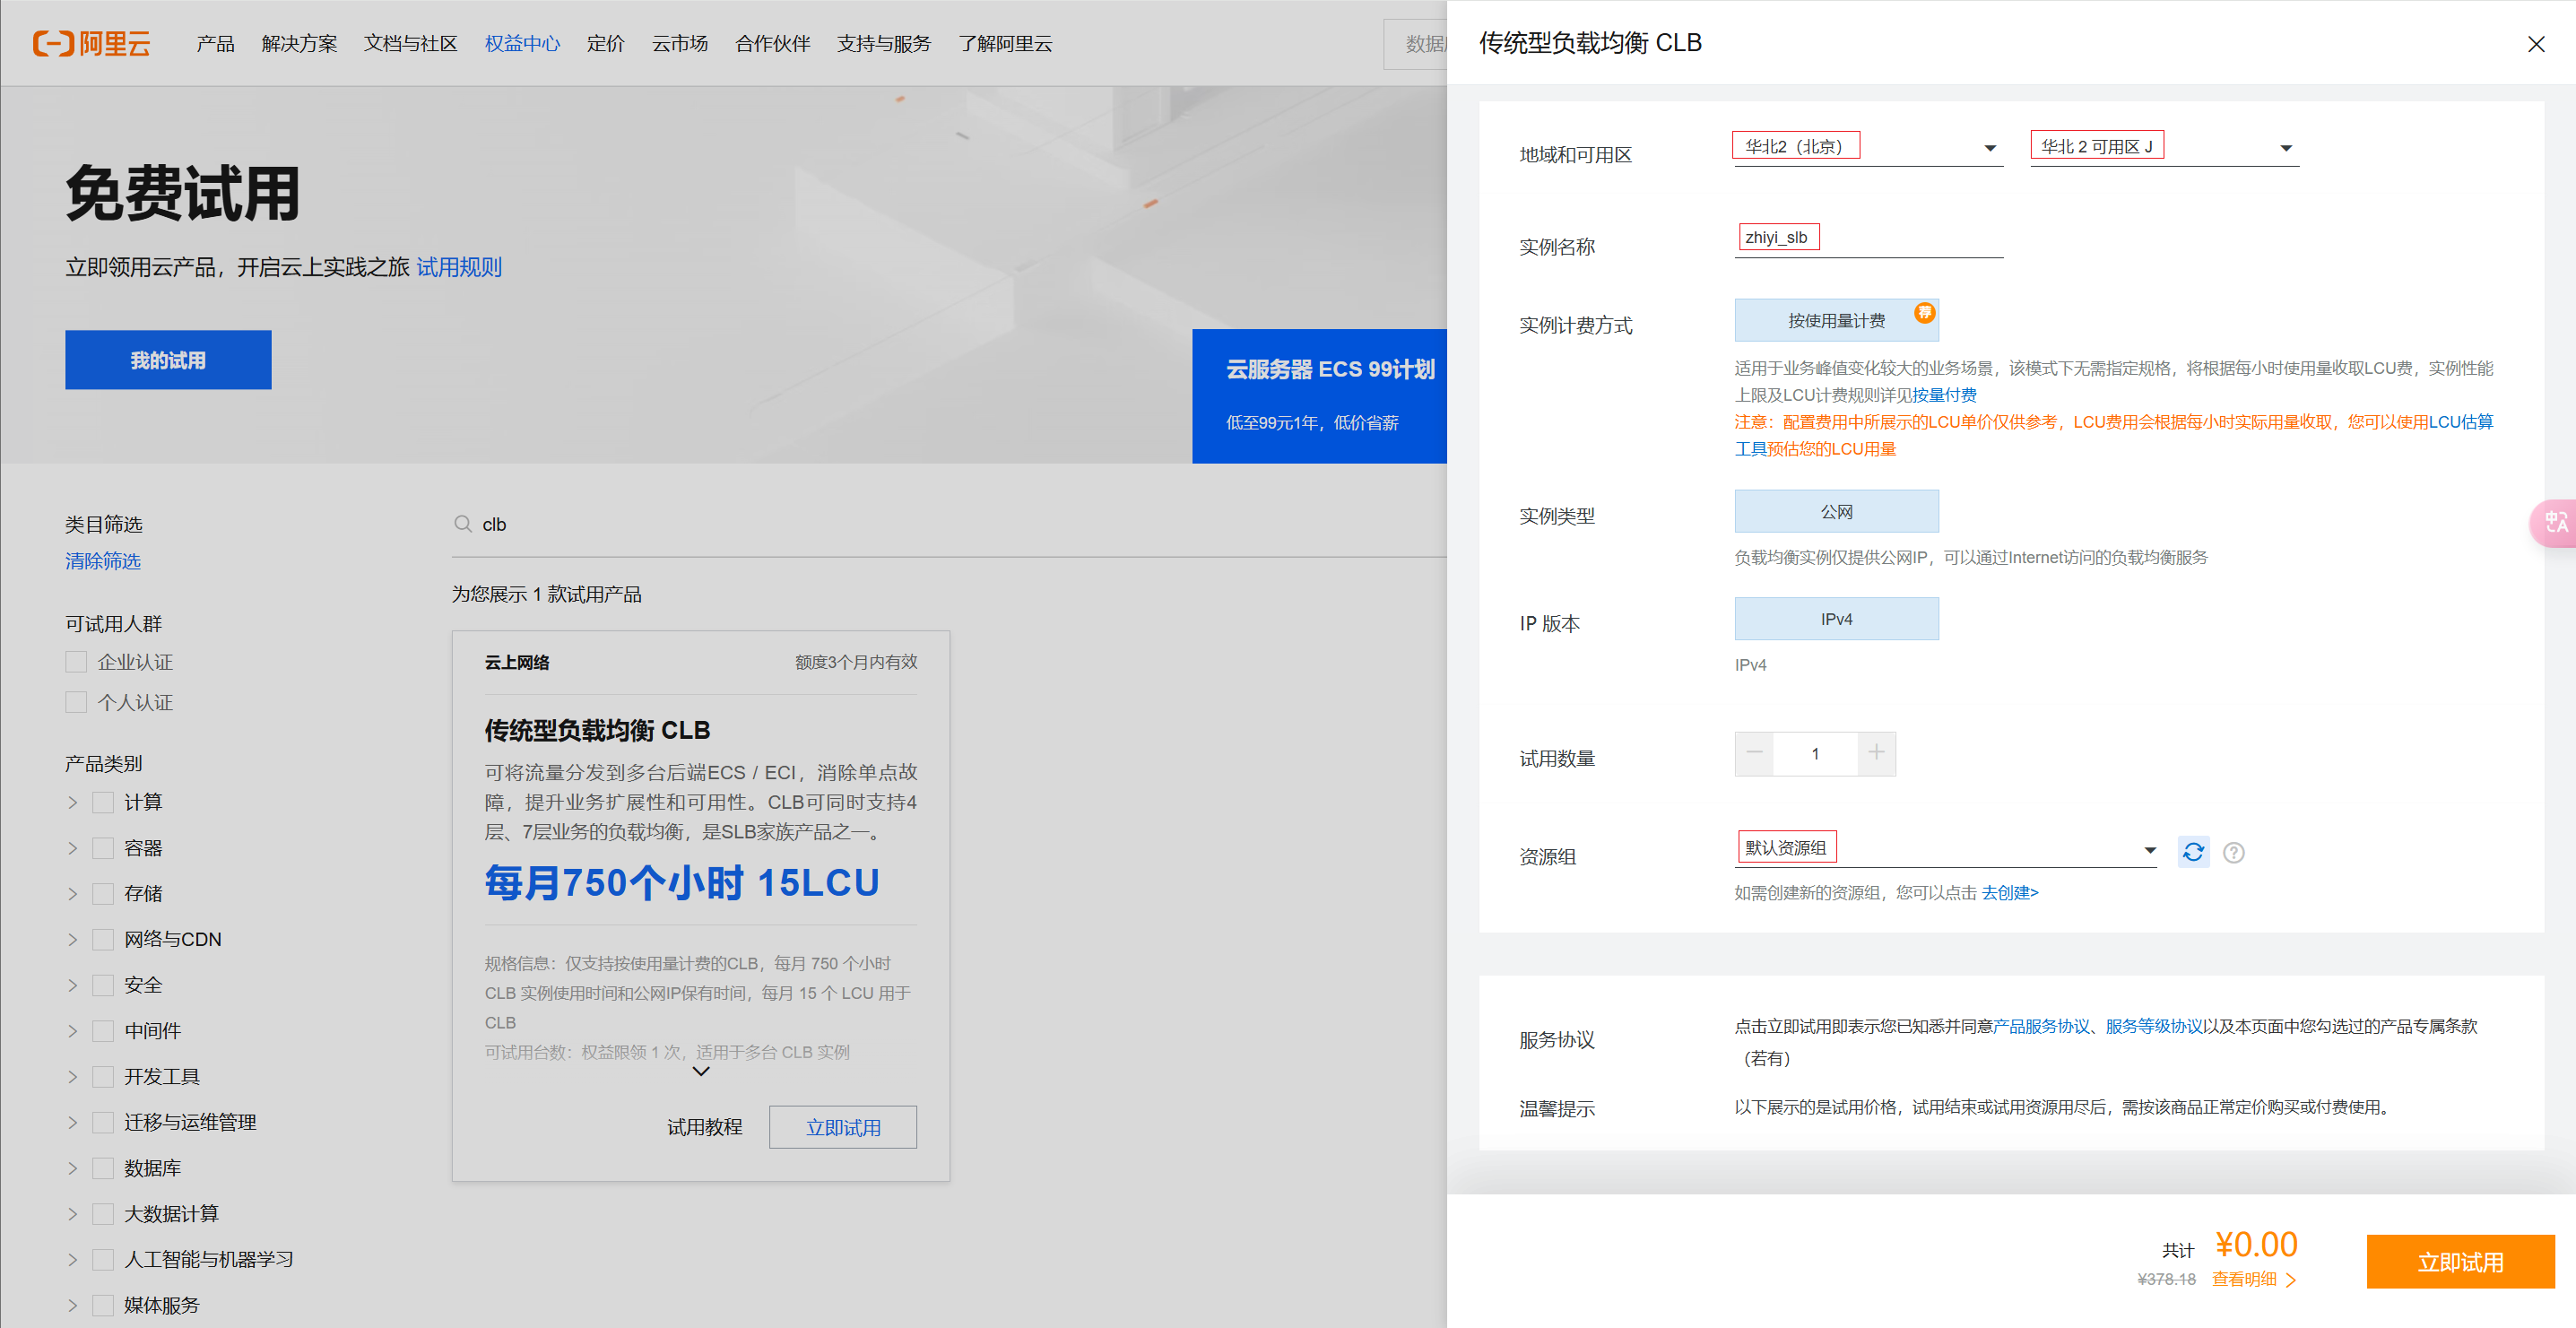Expand the 计算 category arrow
The image size is (2576, 1328).
[x=72, y=802]
